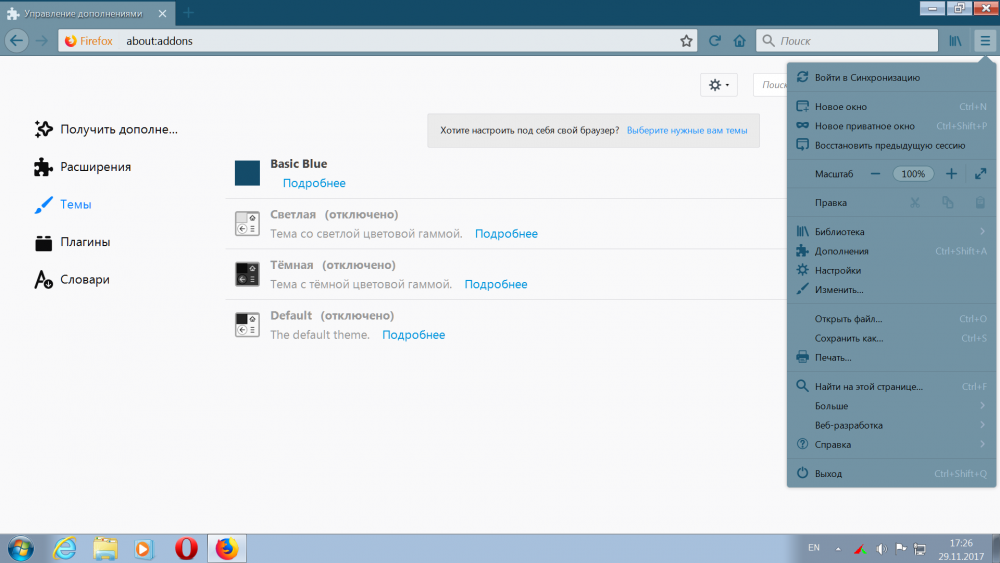
Task: Show hidden tray icons arrow
Action: [838, 548]
